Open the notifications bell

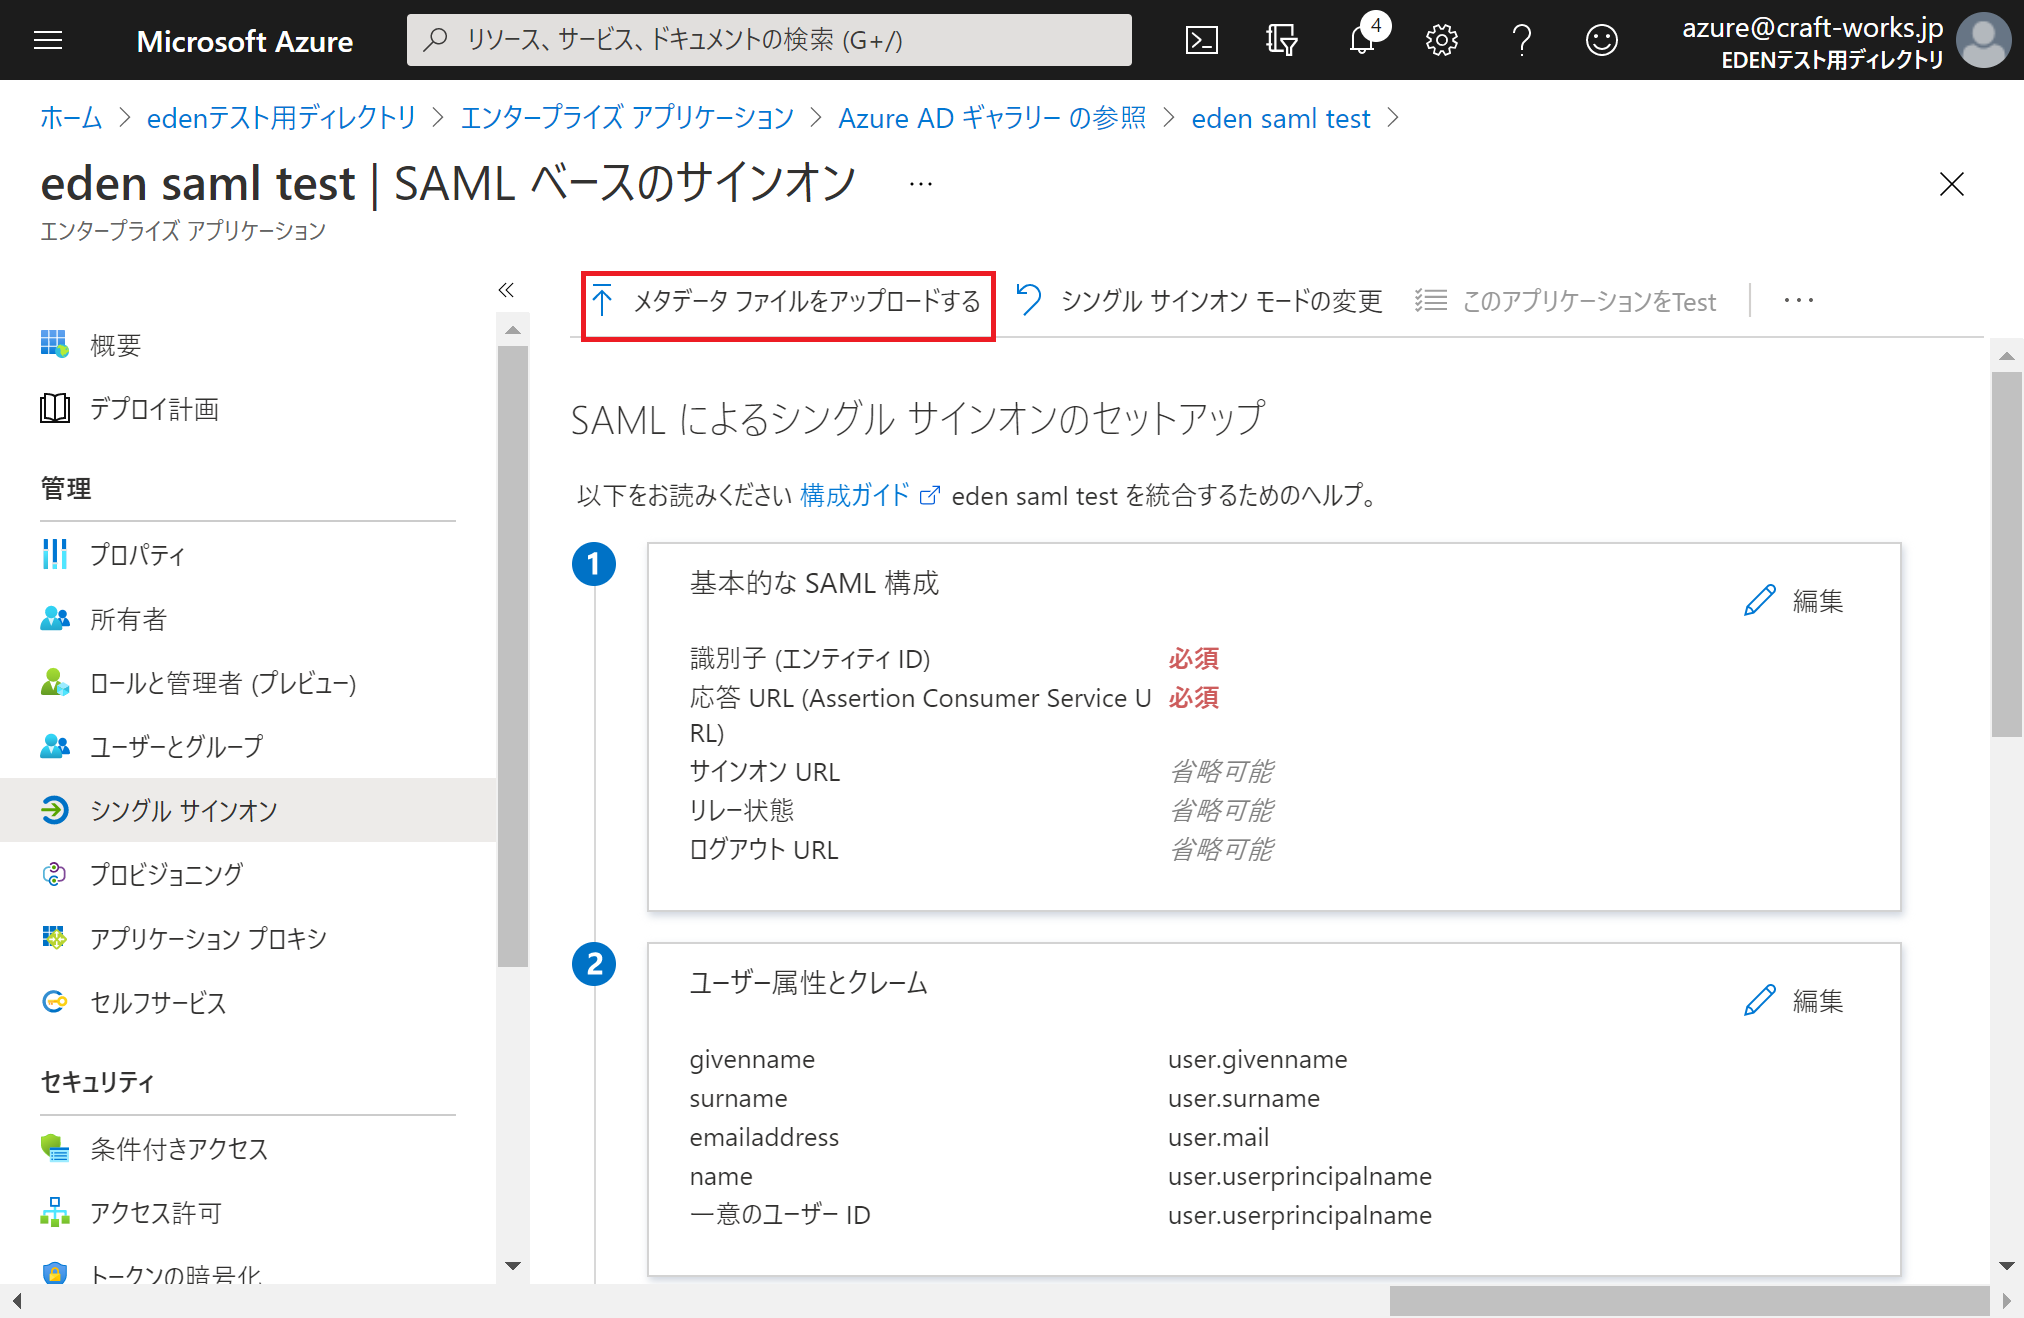tap(1362, 40)
